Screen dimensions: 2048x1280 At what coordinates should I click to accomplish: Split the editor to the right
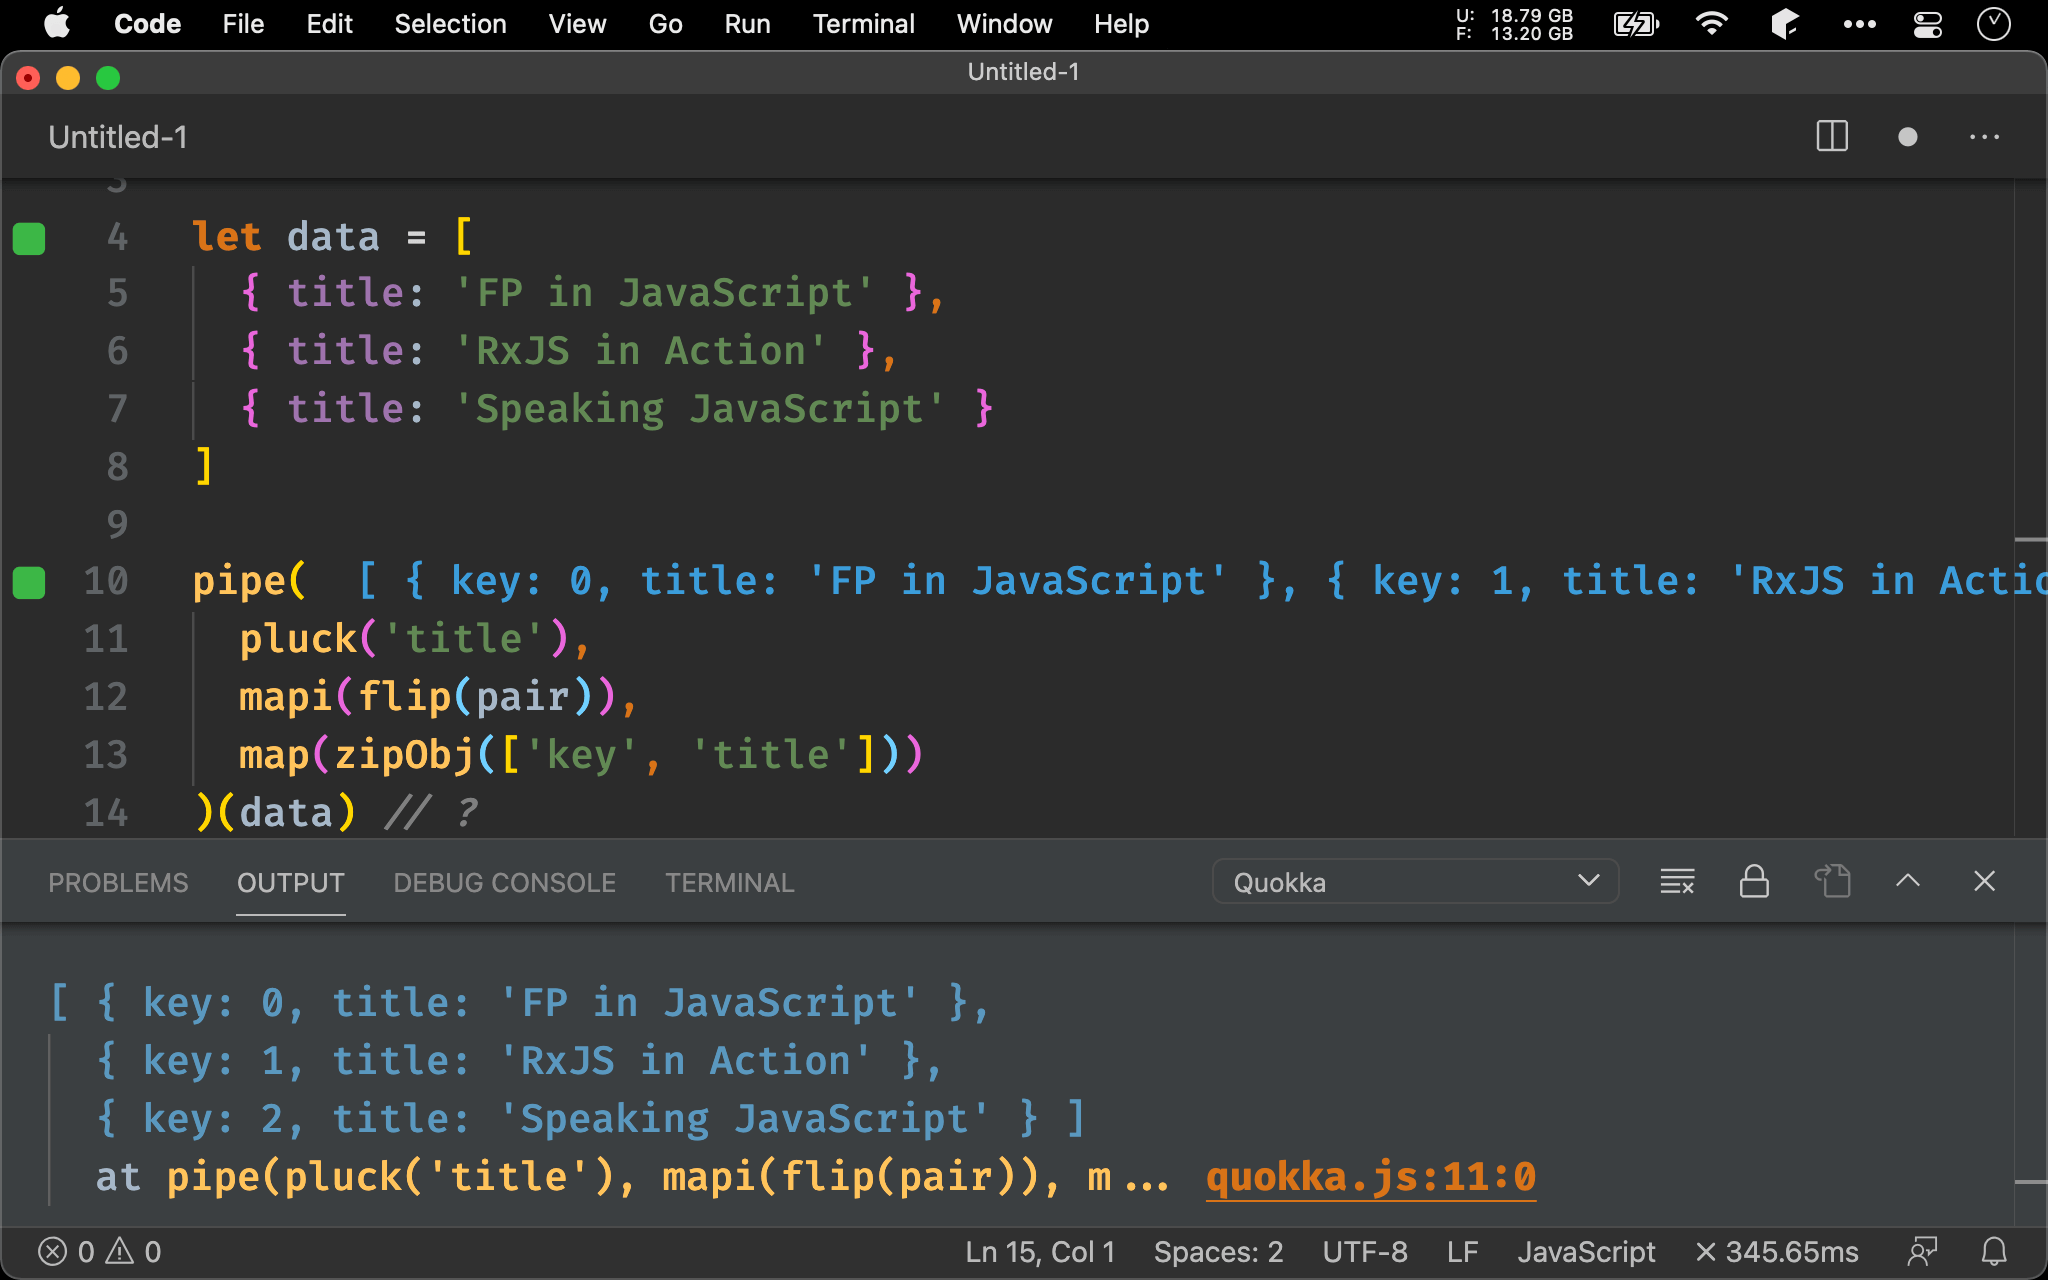(x=1832, y=136)
